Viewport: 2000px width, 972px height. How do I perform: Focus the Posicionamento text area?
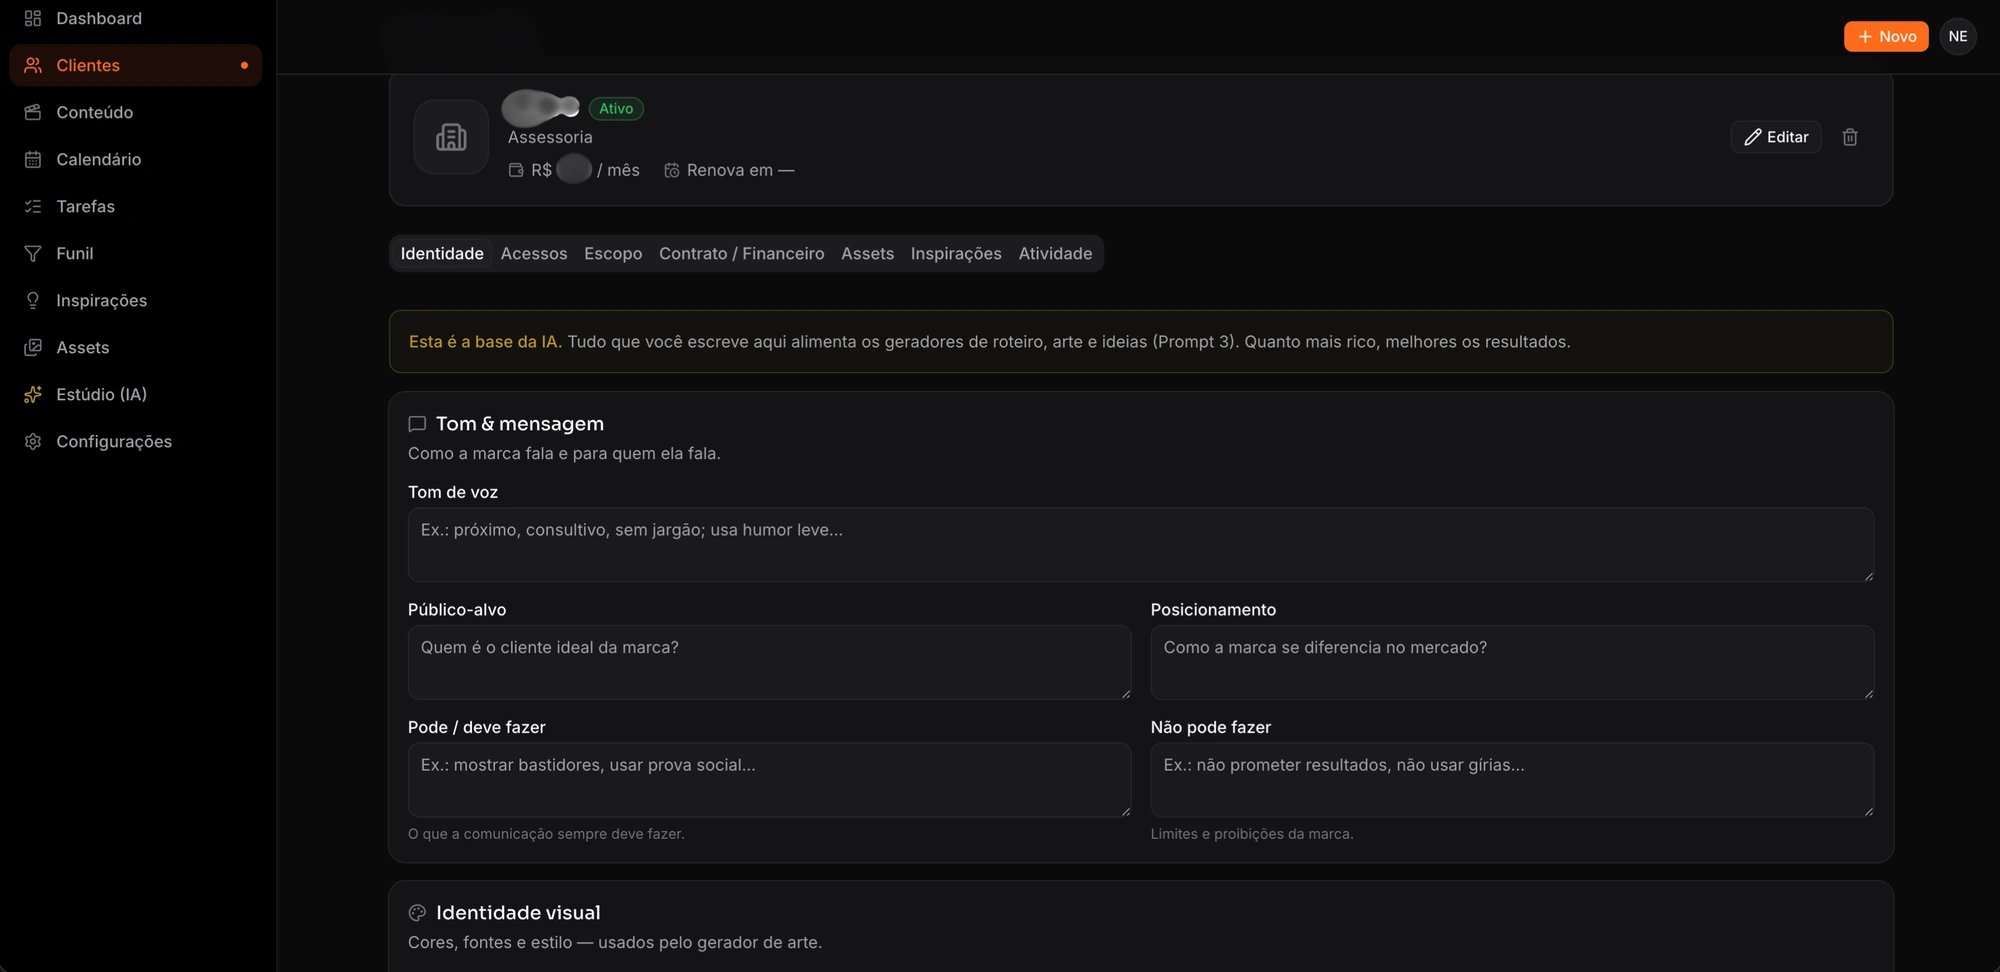[1512, 662]
